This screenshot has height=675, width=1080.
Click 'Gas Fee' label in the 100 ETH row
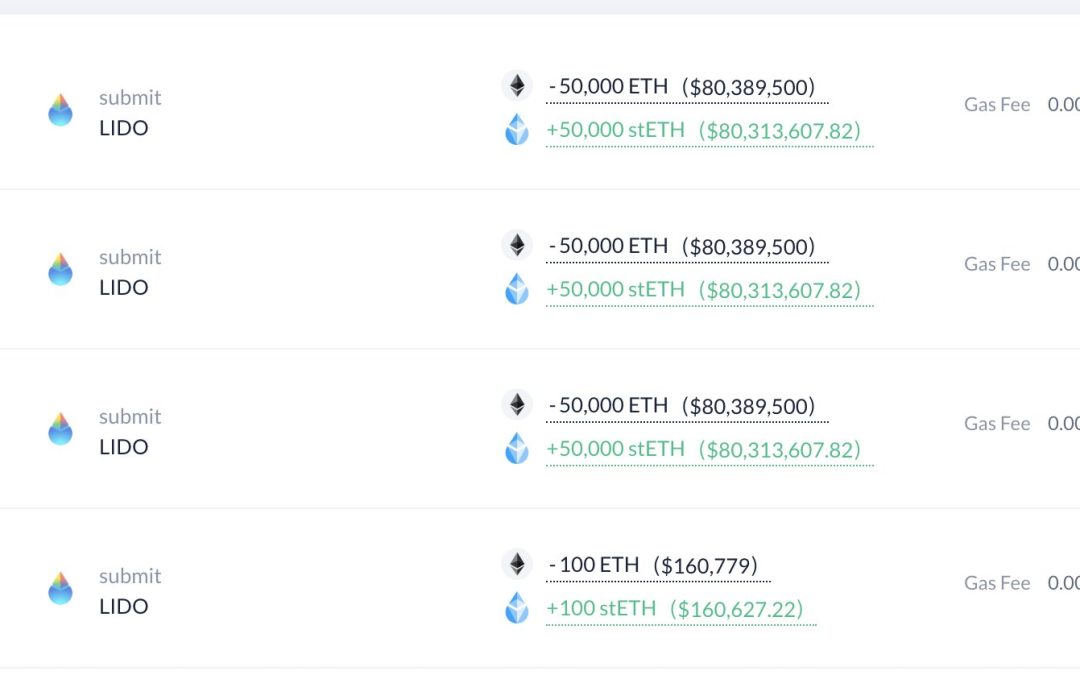997,583
